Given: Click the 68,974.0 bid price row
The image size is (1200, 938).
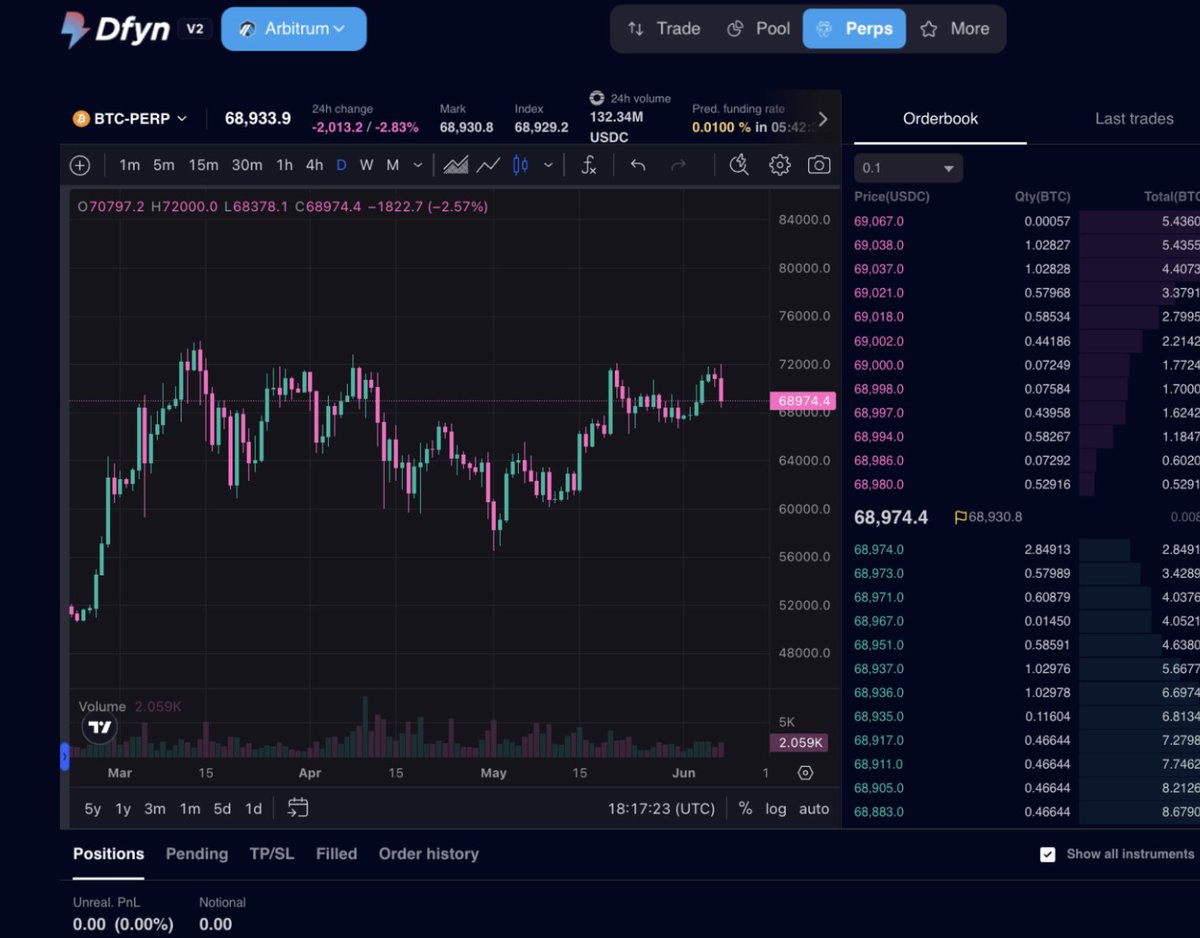Looking at the screenshot, I should (x=1027, y=549).
